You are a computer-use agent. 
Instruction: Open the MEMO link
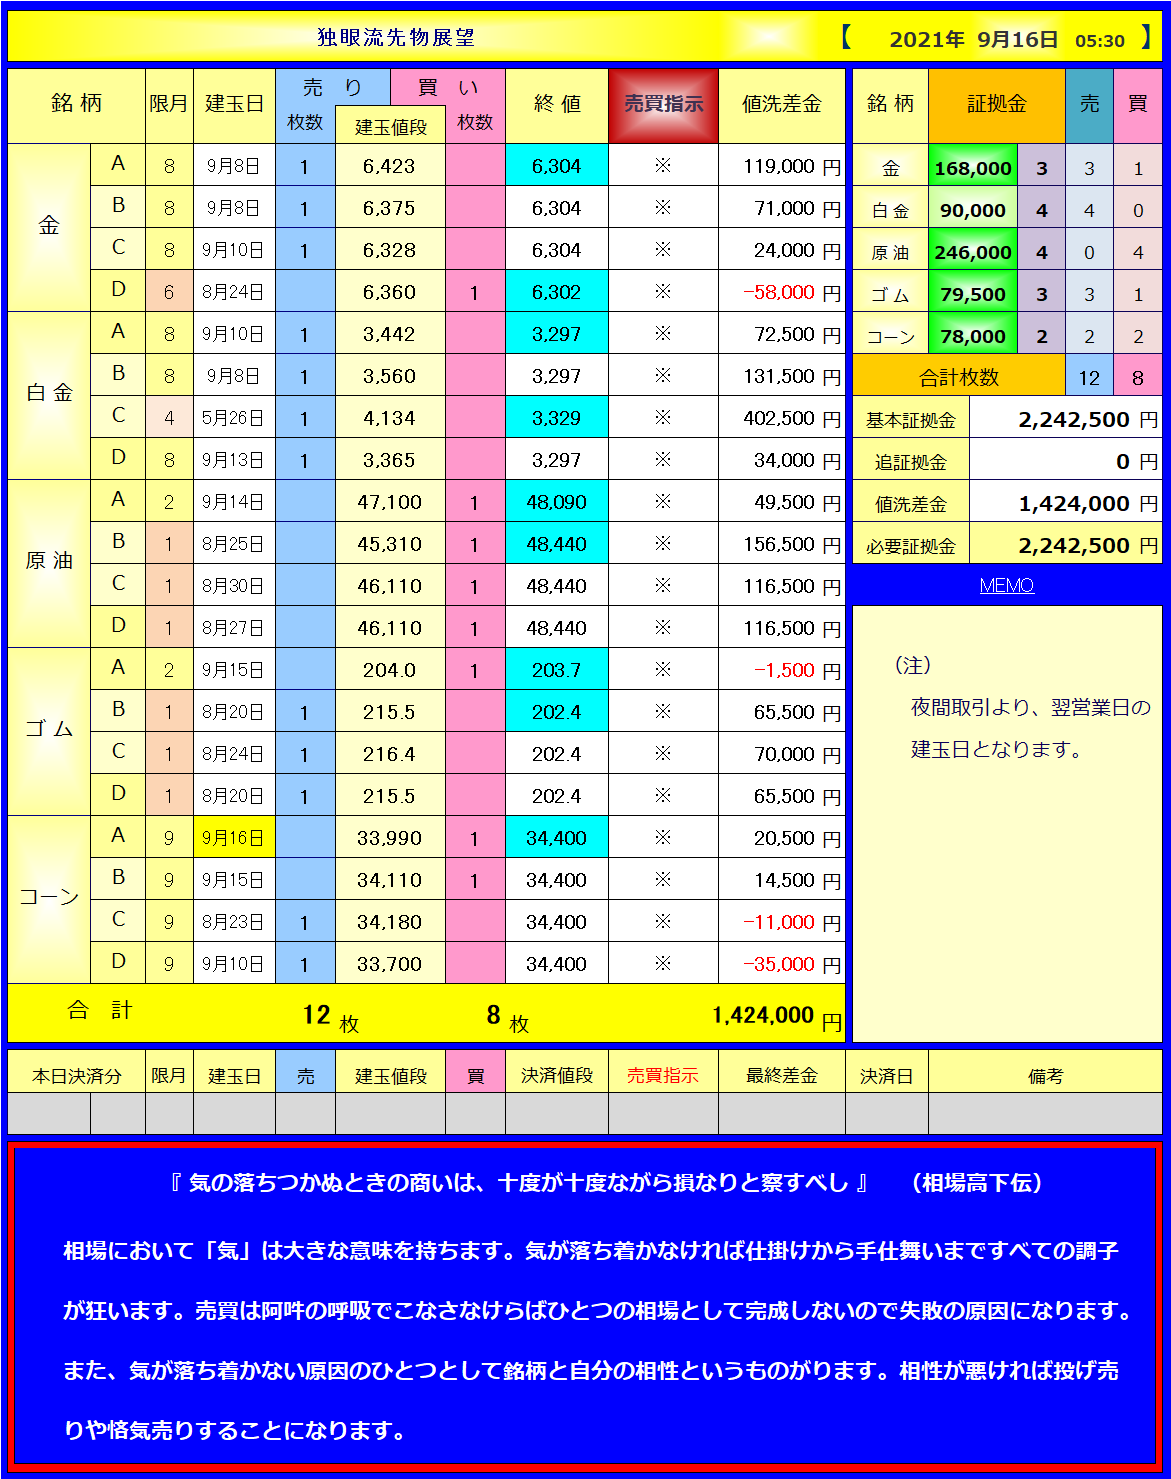[1006, 586]
